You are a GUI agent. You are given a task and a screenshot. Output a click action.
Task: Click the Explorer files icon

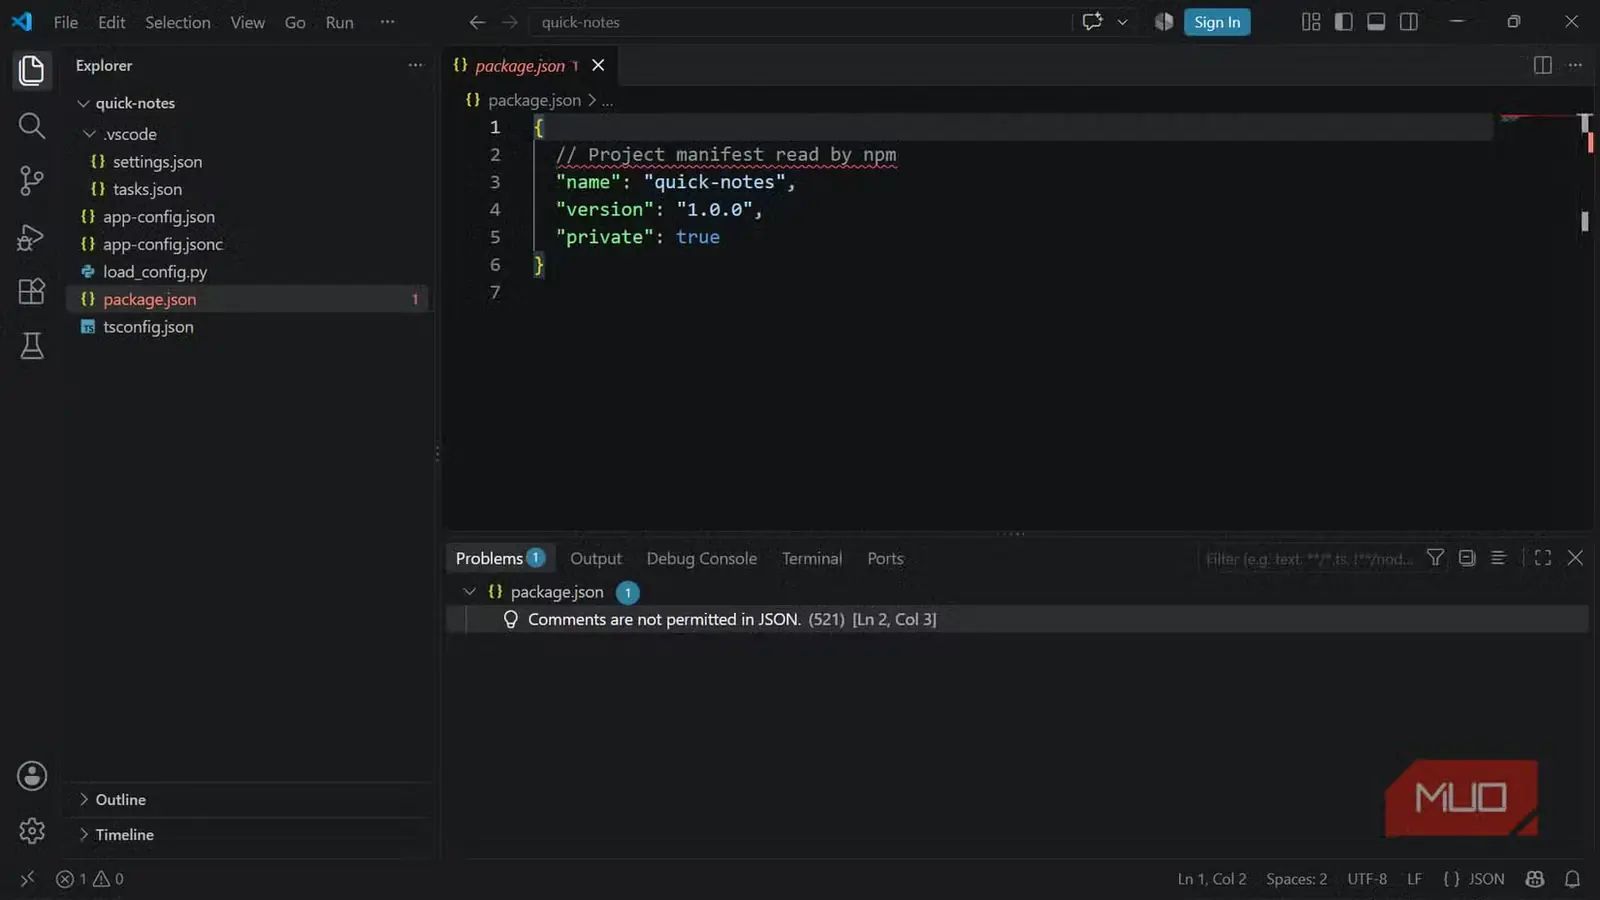pos(32,70)
